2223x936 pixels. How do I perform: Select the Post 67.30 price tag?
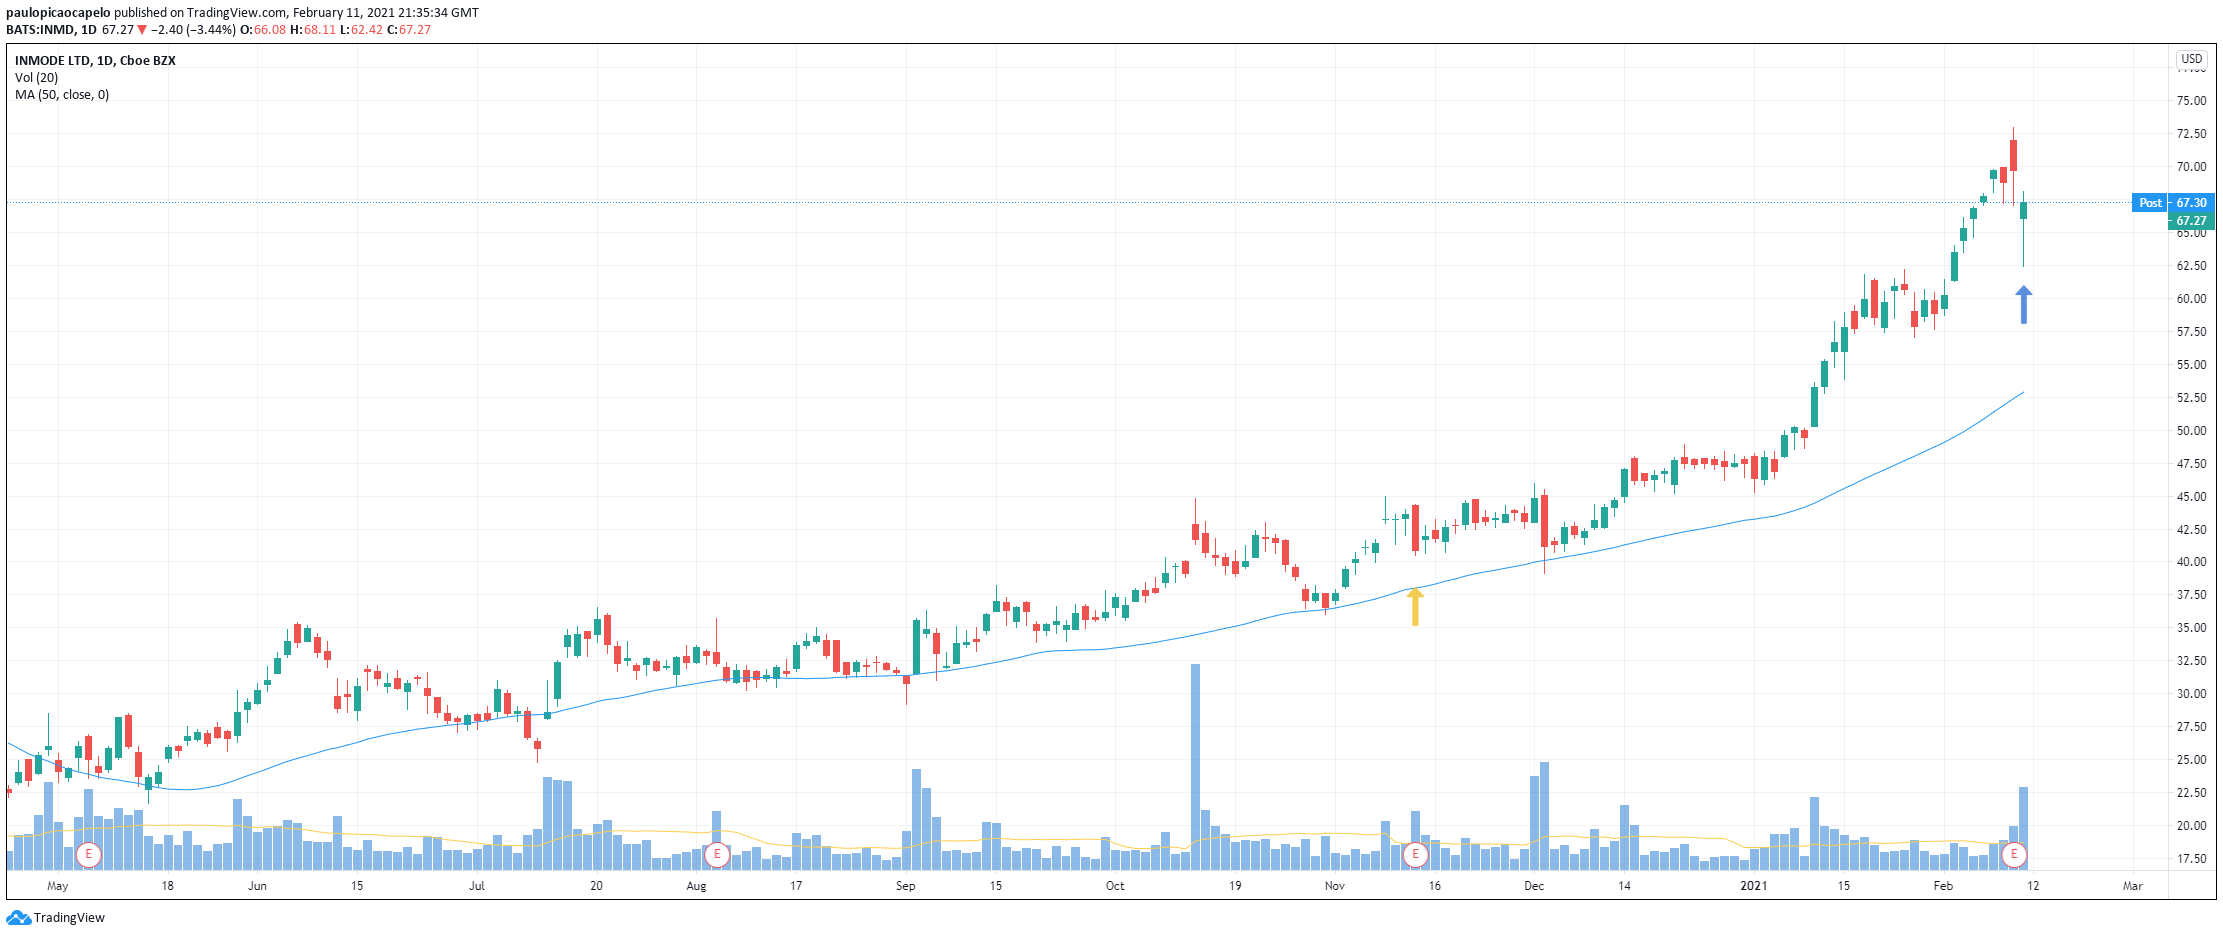[2174, 202]
